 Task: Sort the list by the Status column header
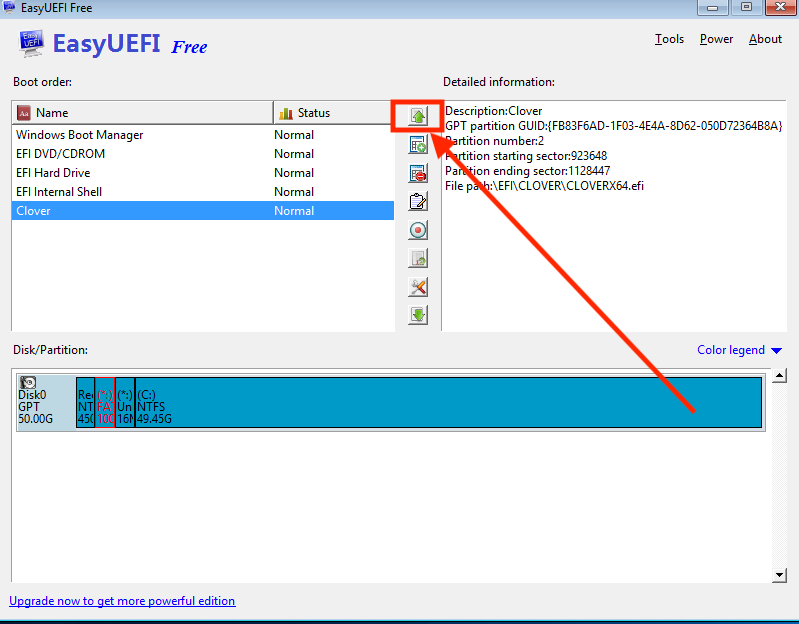(333, 113)
